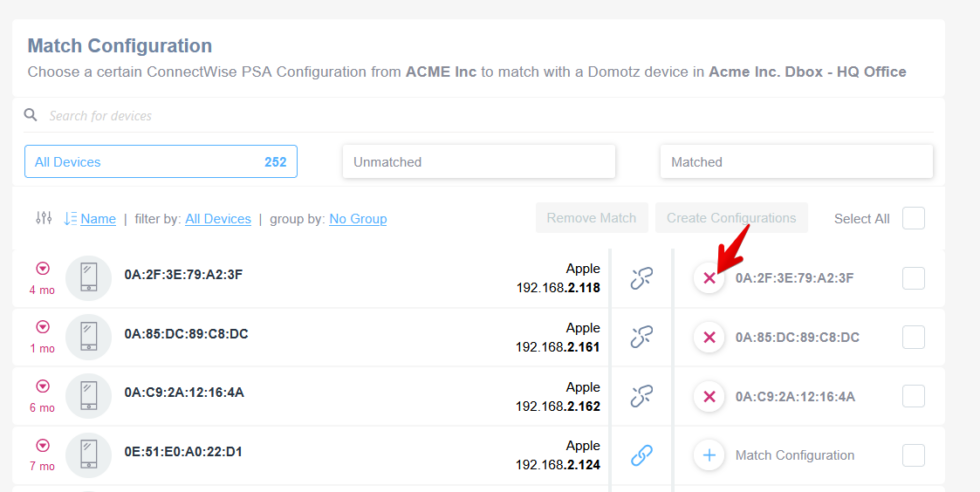Select checkbox on 0E:51:E0:A0:22:D1 row
The image size is (980, 492).
[x=913, y=456]
